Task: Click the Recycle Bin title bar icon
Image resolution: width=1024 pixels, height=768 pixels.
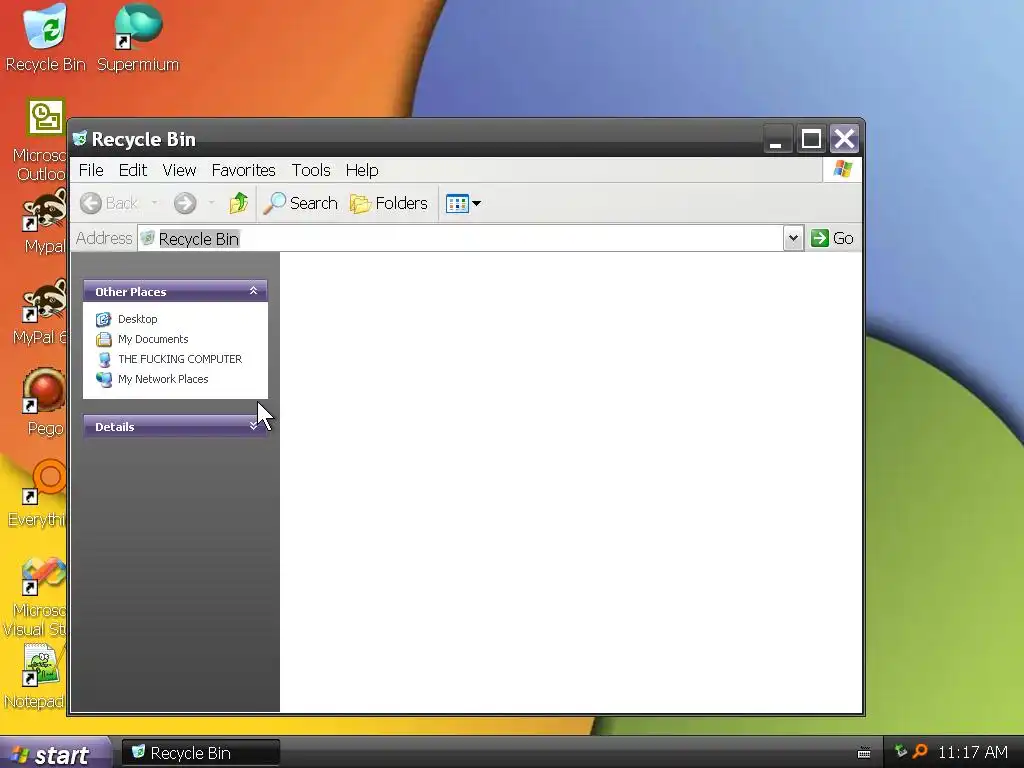Action: pyautogui.click(x=80, y=138)
